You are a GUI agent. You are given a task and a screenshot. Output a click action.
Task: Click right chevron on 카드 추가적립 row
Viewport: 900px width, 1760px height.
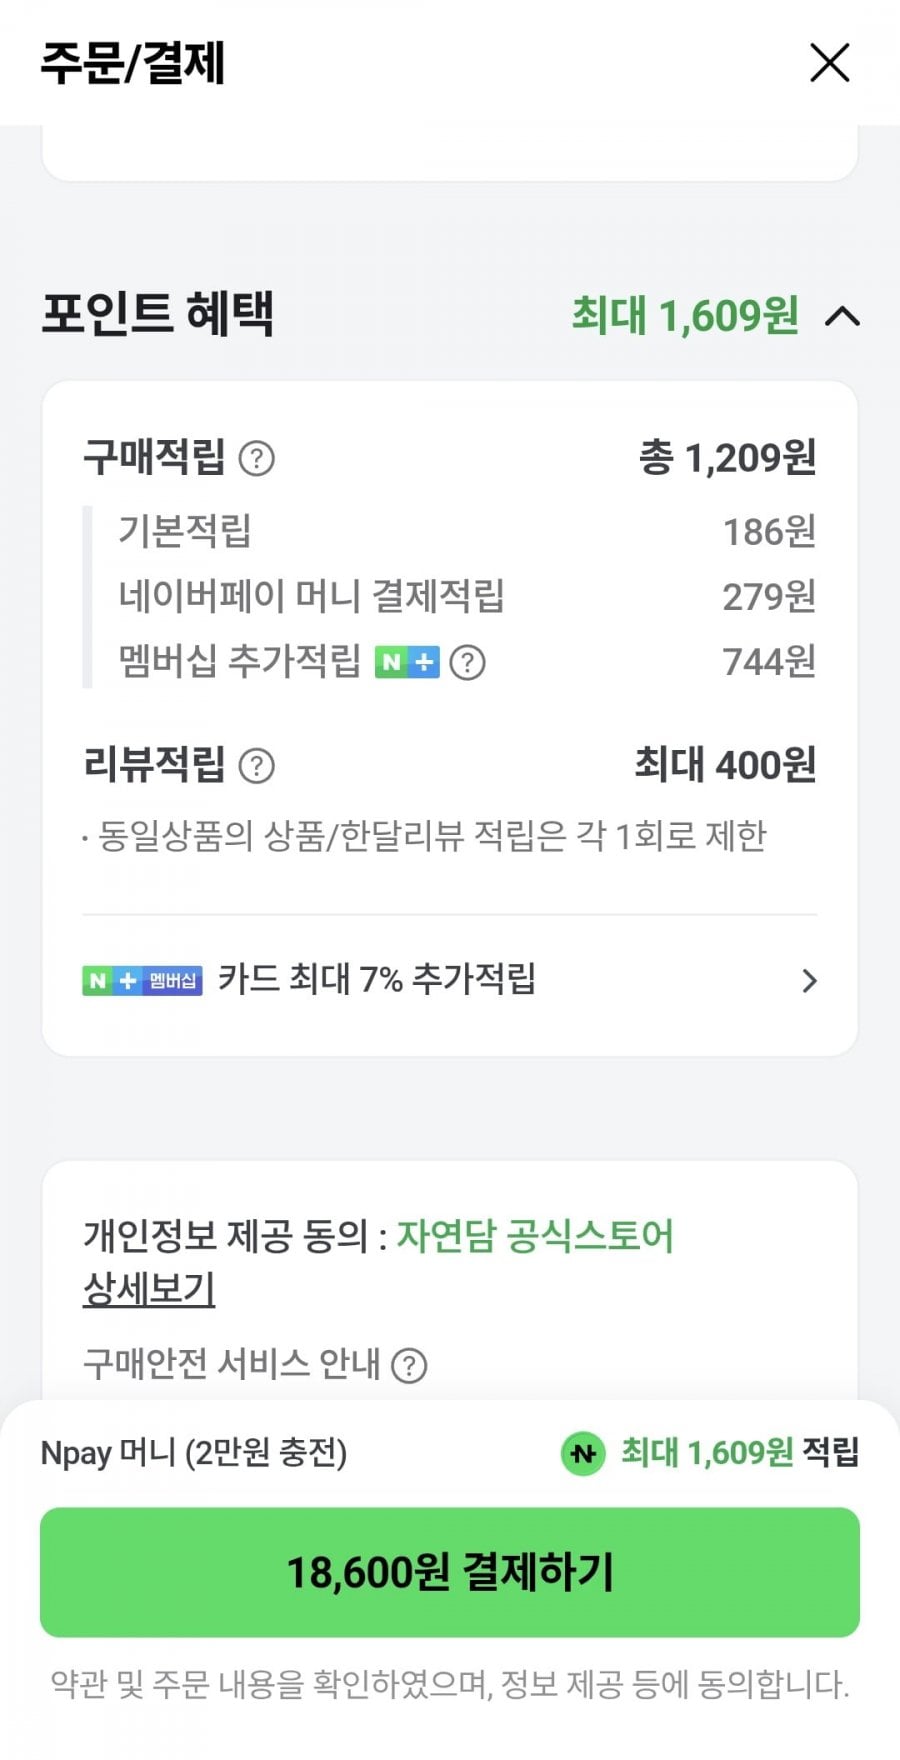click(809, 981)
